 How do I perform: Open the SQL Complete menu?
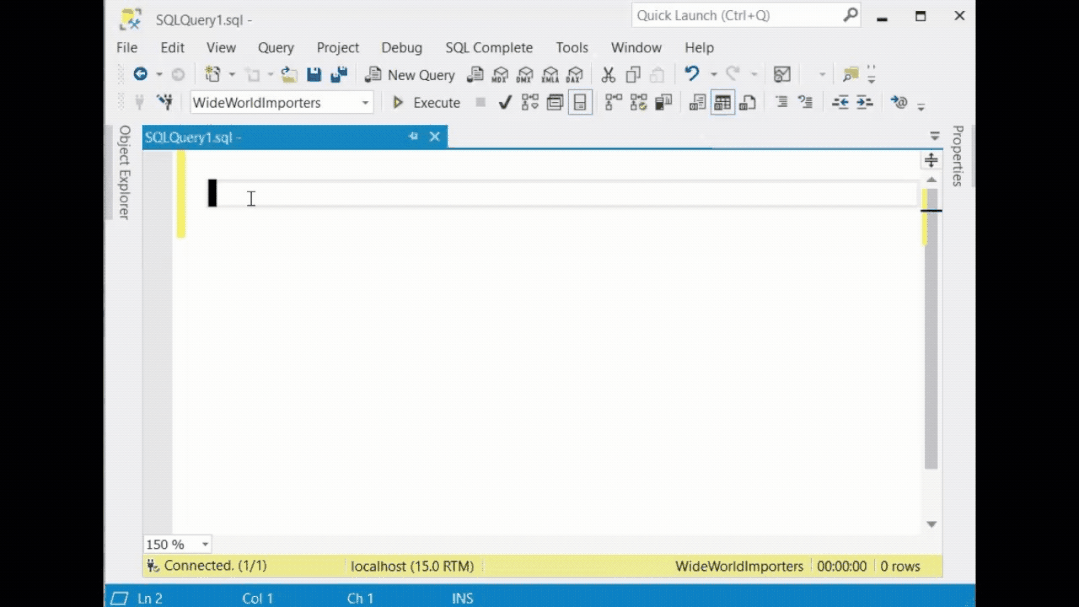click(x=489, y=47)
